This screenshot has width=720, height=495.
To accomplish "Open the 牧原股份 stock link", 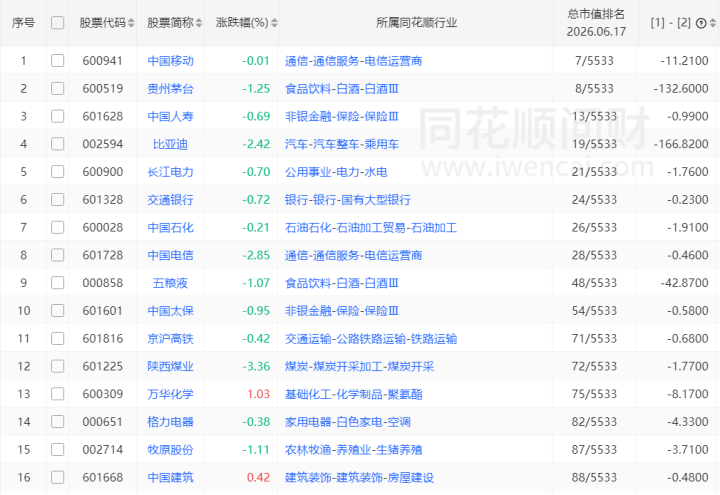I will pos(170,450).
